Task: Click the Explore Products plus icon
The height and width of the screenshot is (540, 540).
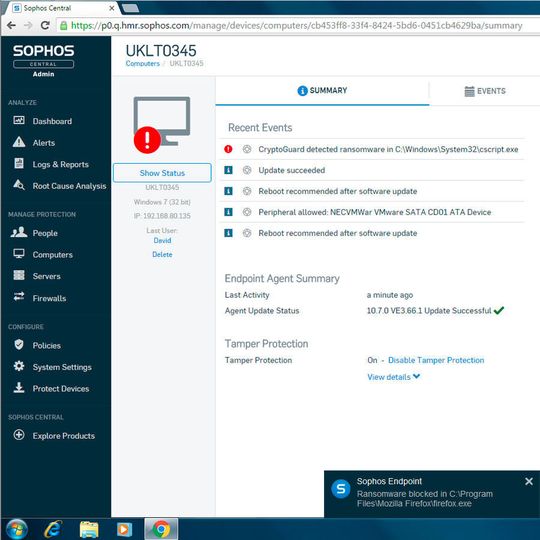Action: pyautogui.click(x=19, y=435)
